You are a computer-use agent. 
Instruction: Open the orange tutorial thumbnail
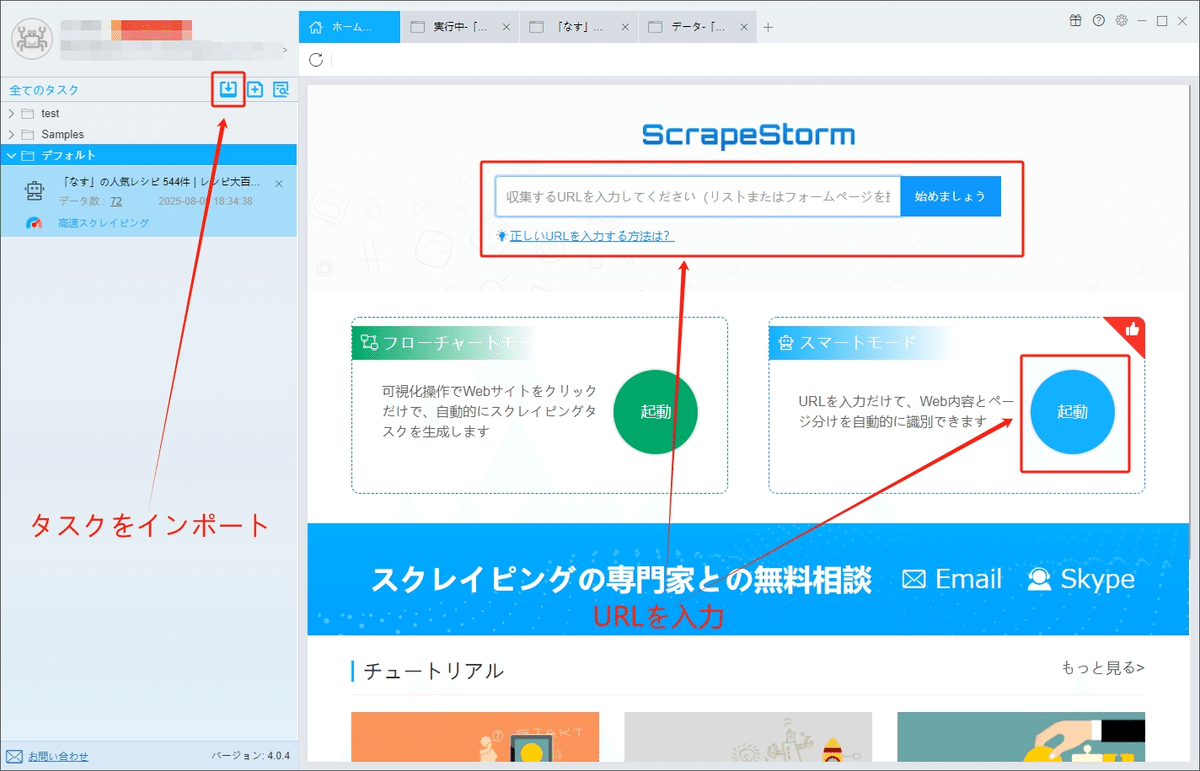[x=475, y=736]
